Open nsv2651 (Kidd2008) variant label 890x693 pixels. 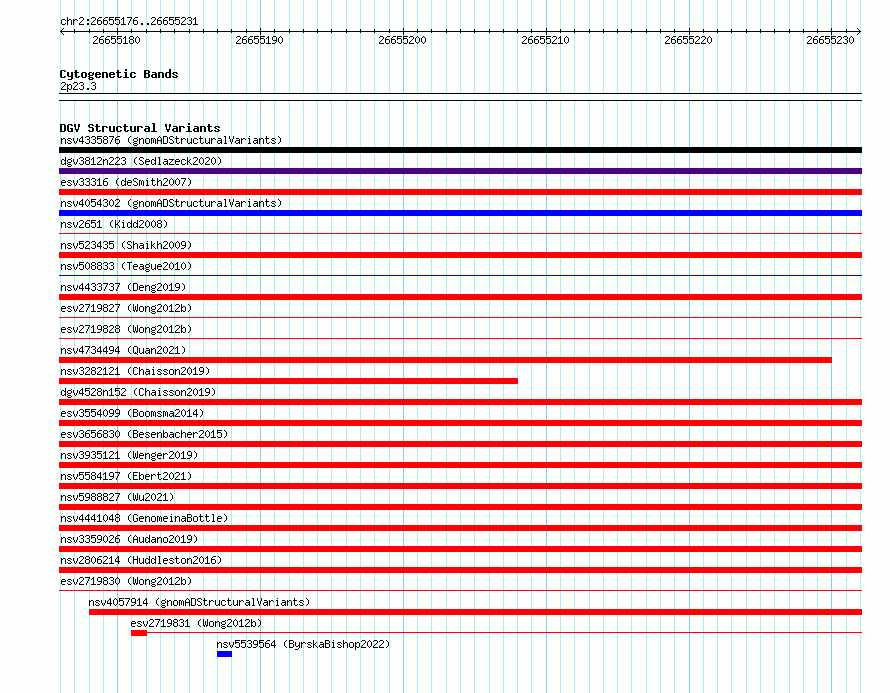114,224
